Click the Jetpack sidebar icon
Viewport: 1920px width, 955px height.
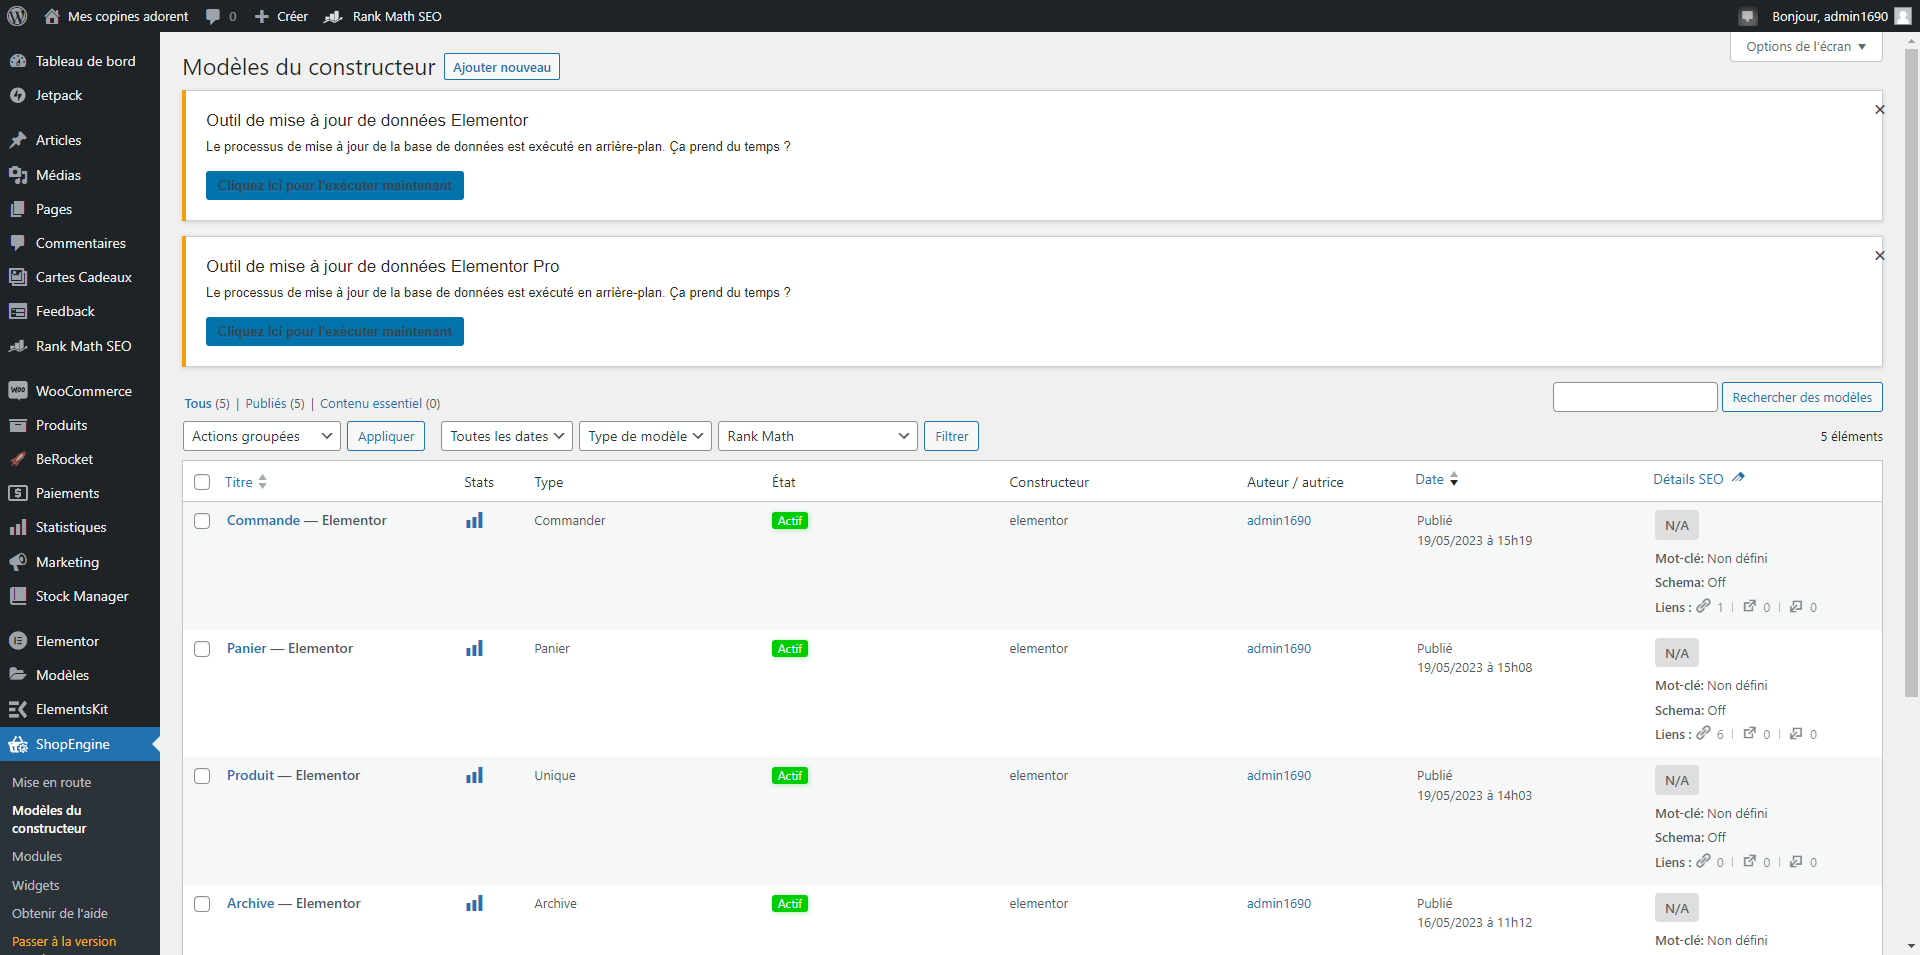coord(18,95)
